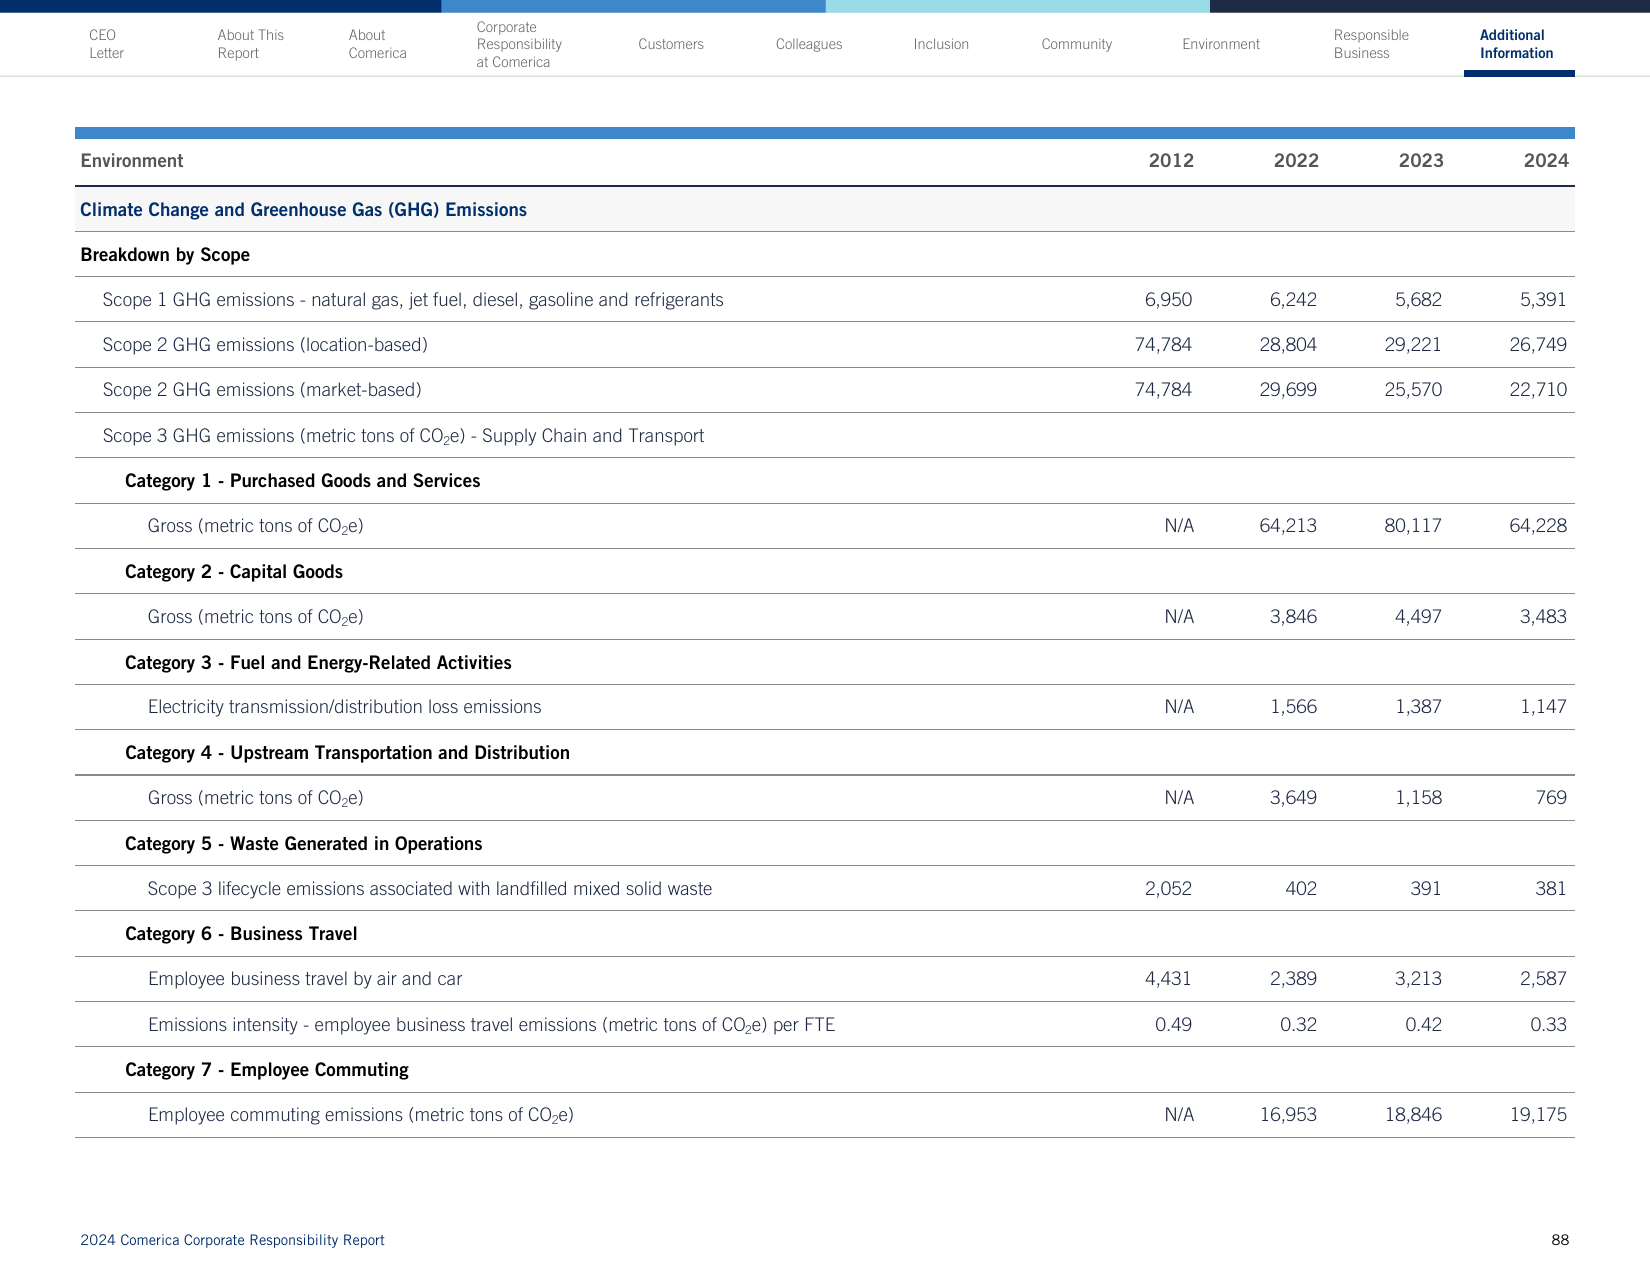The width and height of the screenshot is (1650, 1275).
Task: Click Climate Change and Greenhouse Gas Emissions heading
Action: [303, 210]
